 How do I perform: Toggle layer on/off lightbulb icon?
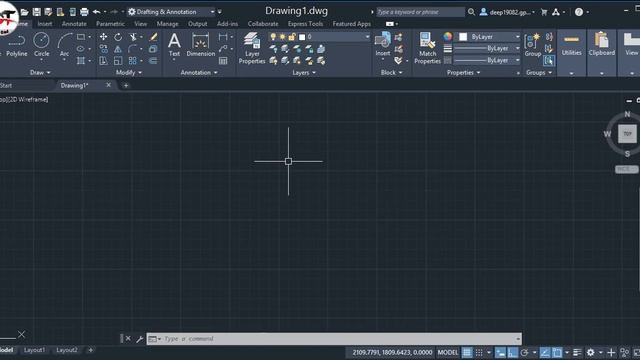click(x=273, y=37)
